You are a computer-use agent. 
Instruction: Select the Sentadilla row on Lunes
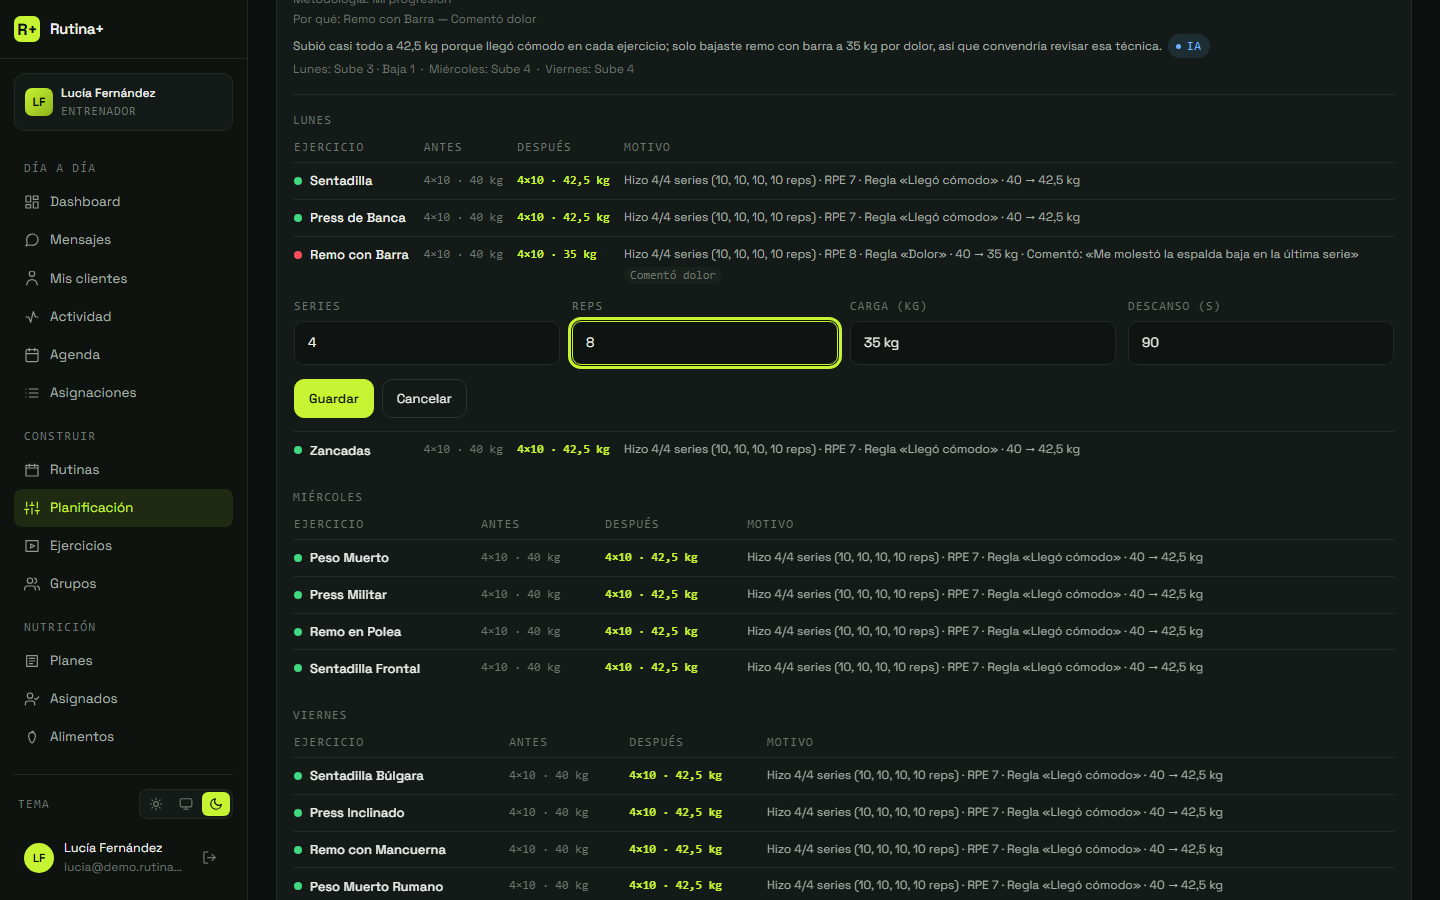click(x=844, y=181)
